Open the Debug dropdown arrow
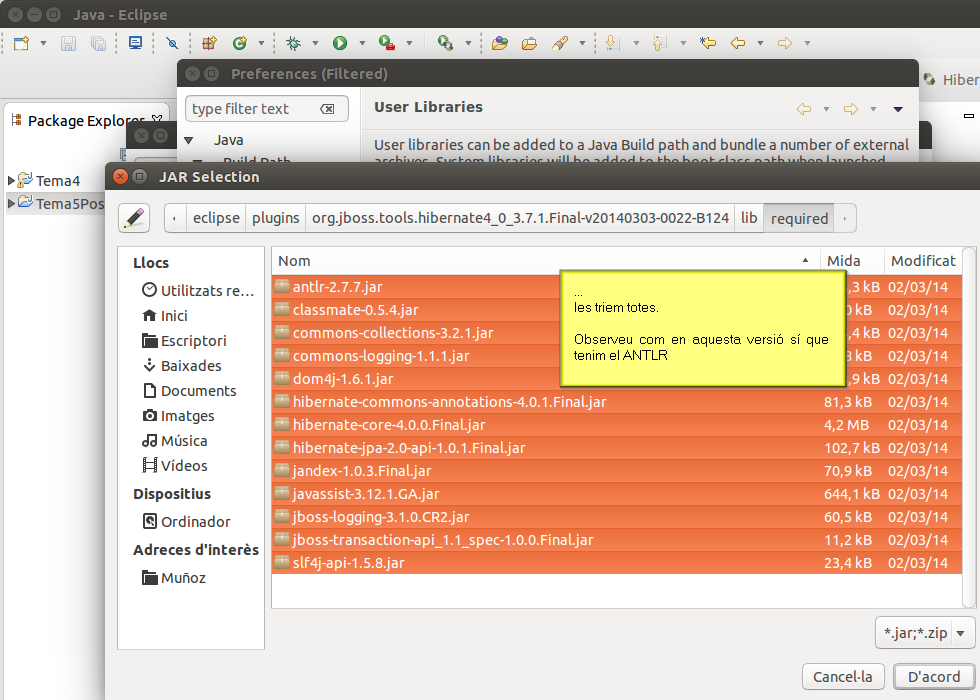This screenshot has height=700, width=980. [x=315, y=43]
